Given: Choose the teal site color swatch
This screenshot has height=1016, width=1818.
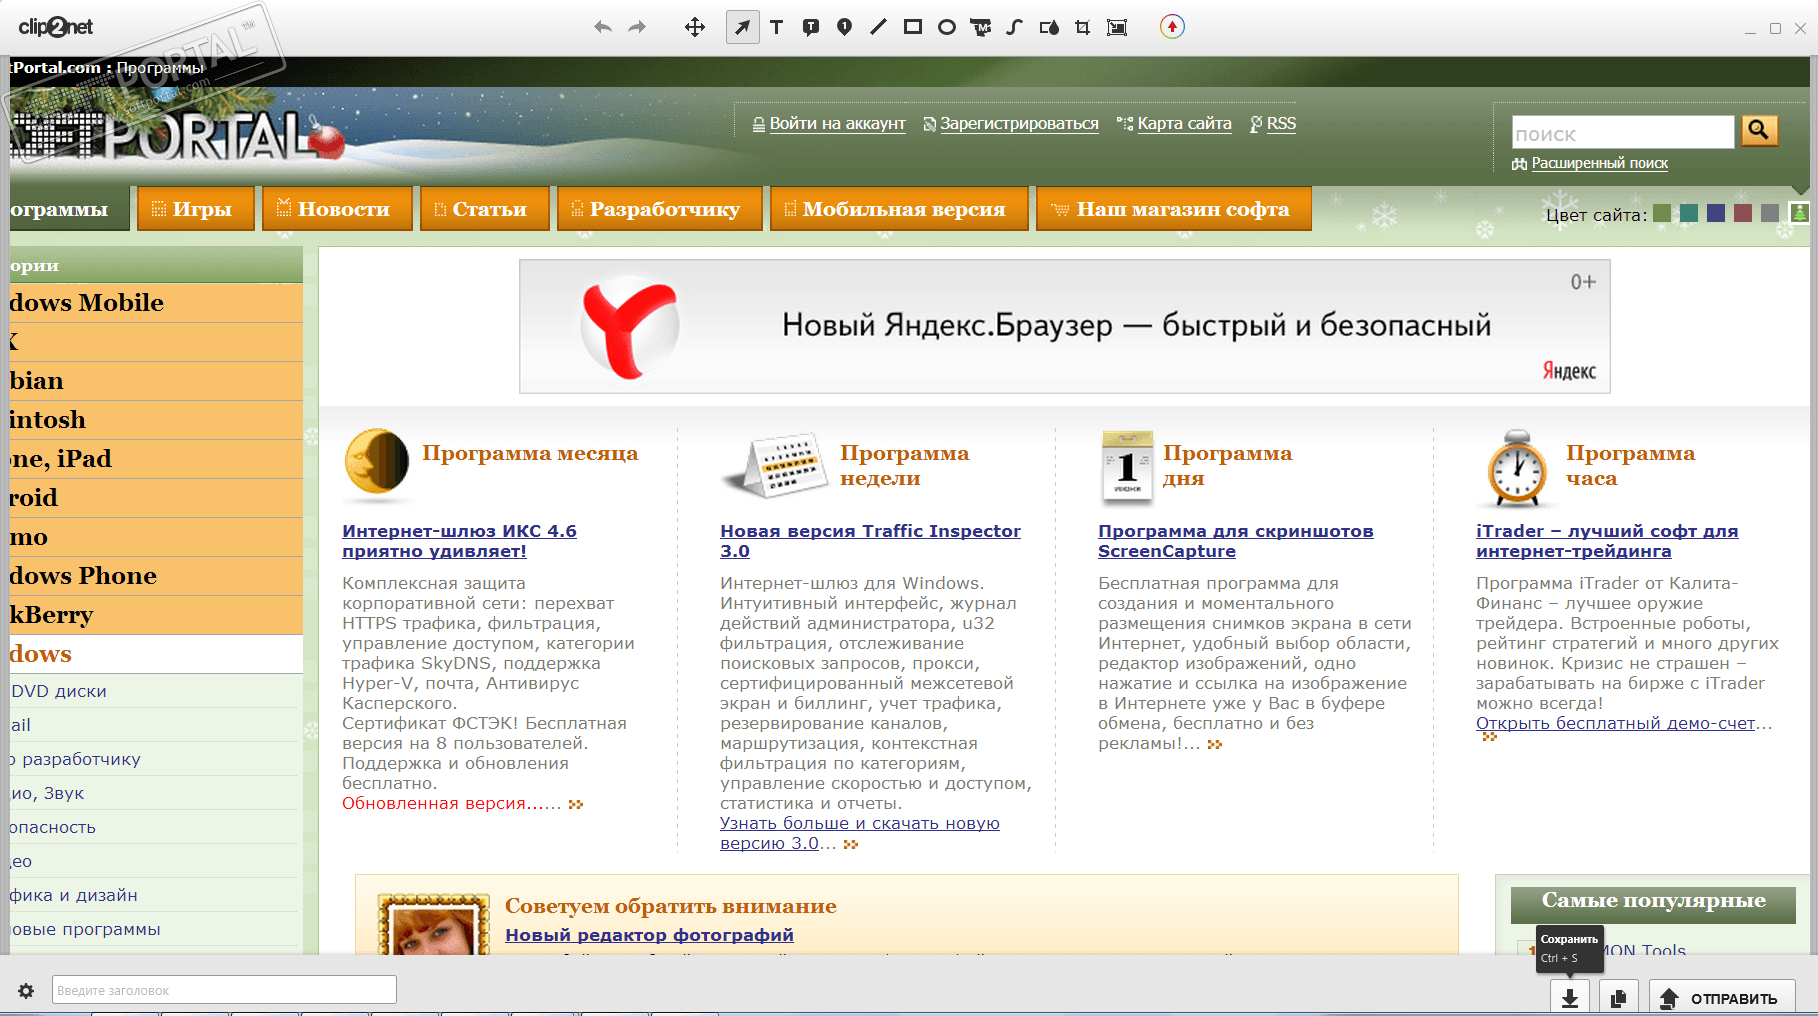Looking at the screenshot, I should pos(1689,213).
